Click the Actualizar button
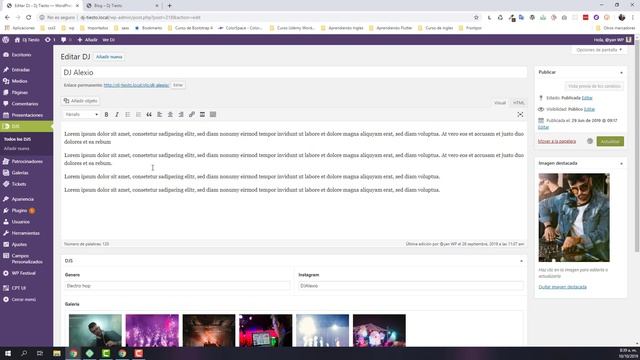The width and height of the screenshot is (640, 360). [x=610, y=141]
